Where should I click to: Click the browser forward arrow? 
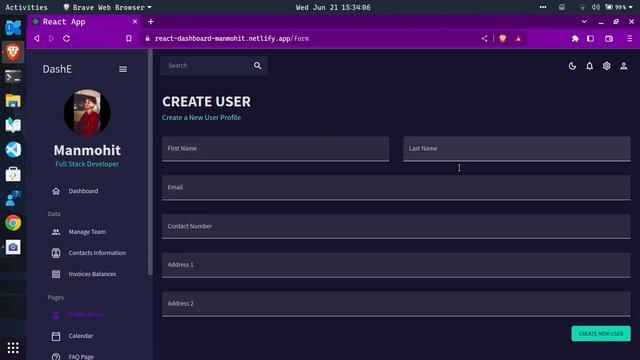51,38
